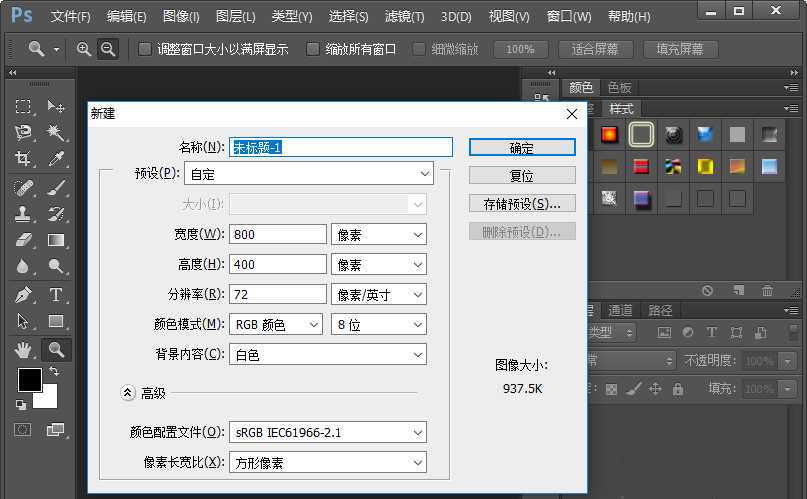Enable 调整窗口大小以满屏显示 checkbox
Screen dimensions: 807x499
(145, 49)
